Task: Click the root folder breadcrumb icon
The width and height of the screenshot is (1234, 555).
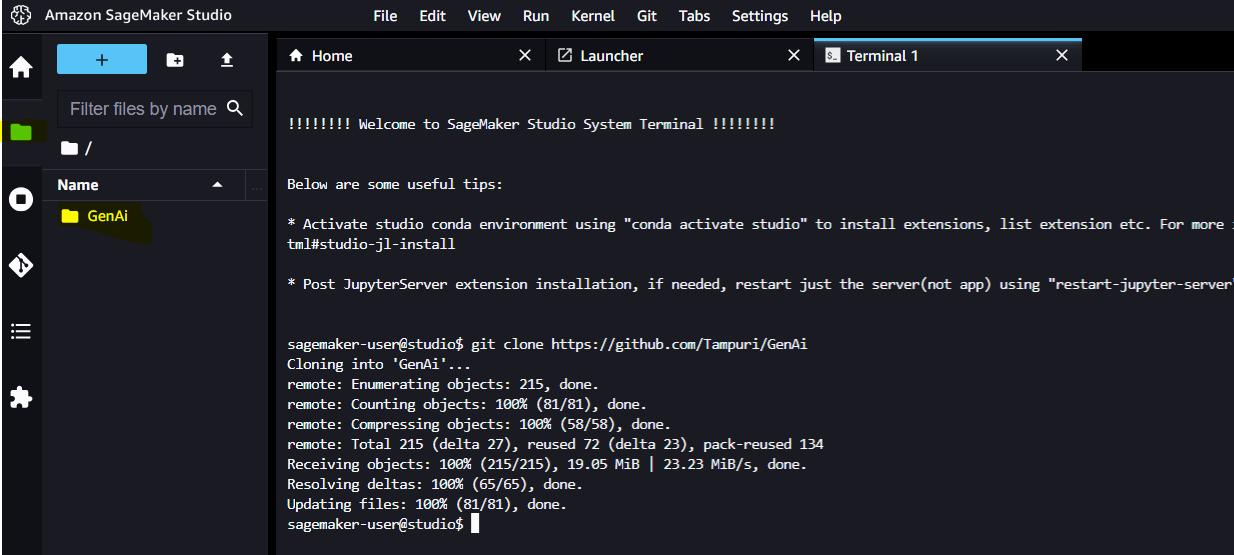Action: tap(69, 148)
